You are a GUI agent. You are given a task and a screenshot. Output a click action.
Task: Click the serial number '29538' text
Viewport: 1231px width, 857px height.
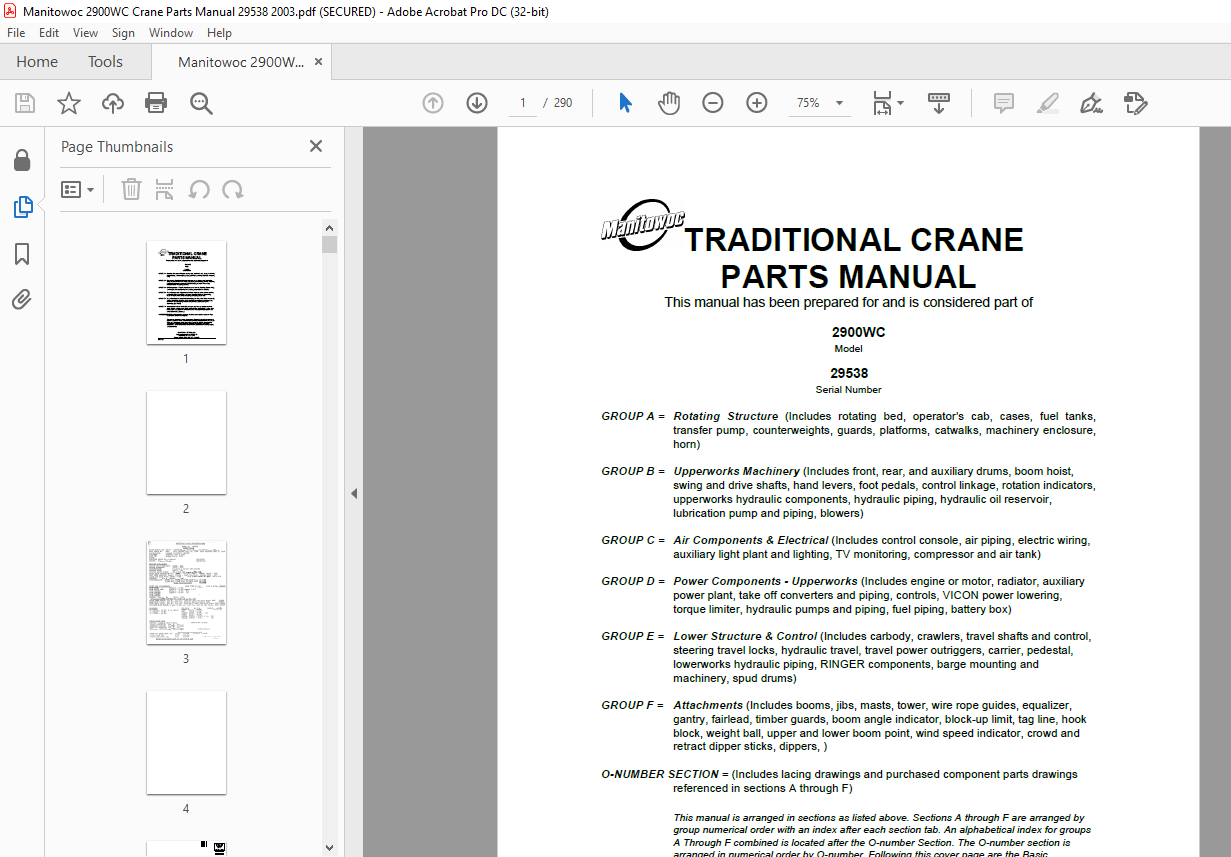click(x=849, y=373)
